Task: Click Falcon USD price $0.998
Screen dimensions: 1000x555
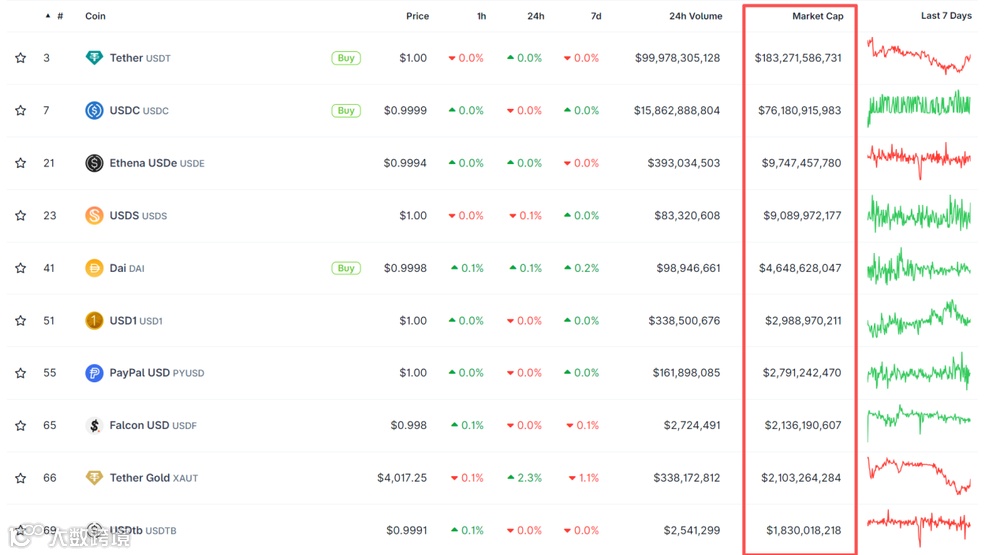Action: tap(409, 426)
